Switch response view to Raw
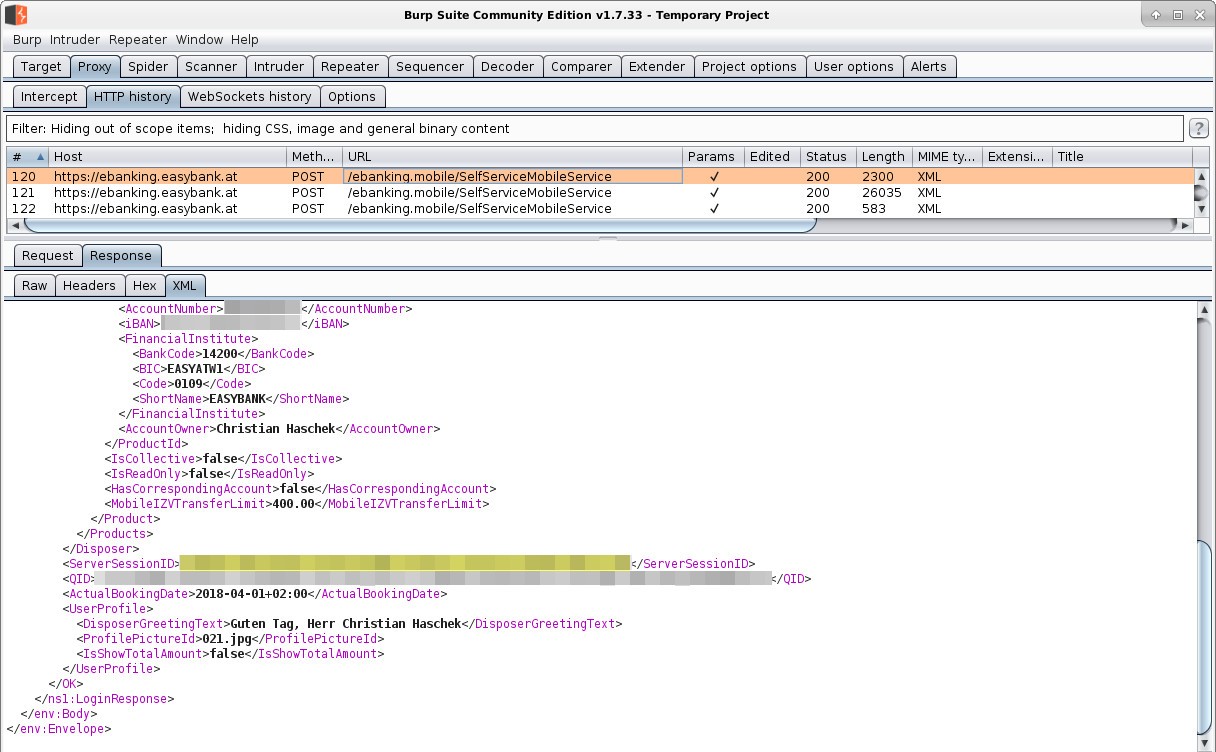 click(35, 286)
